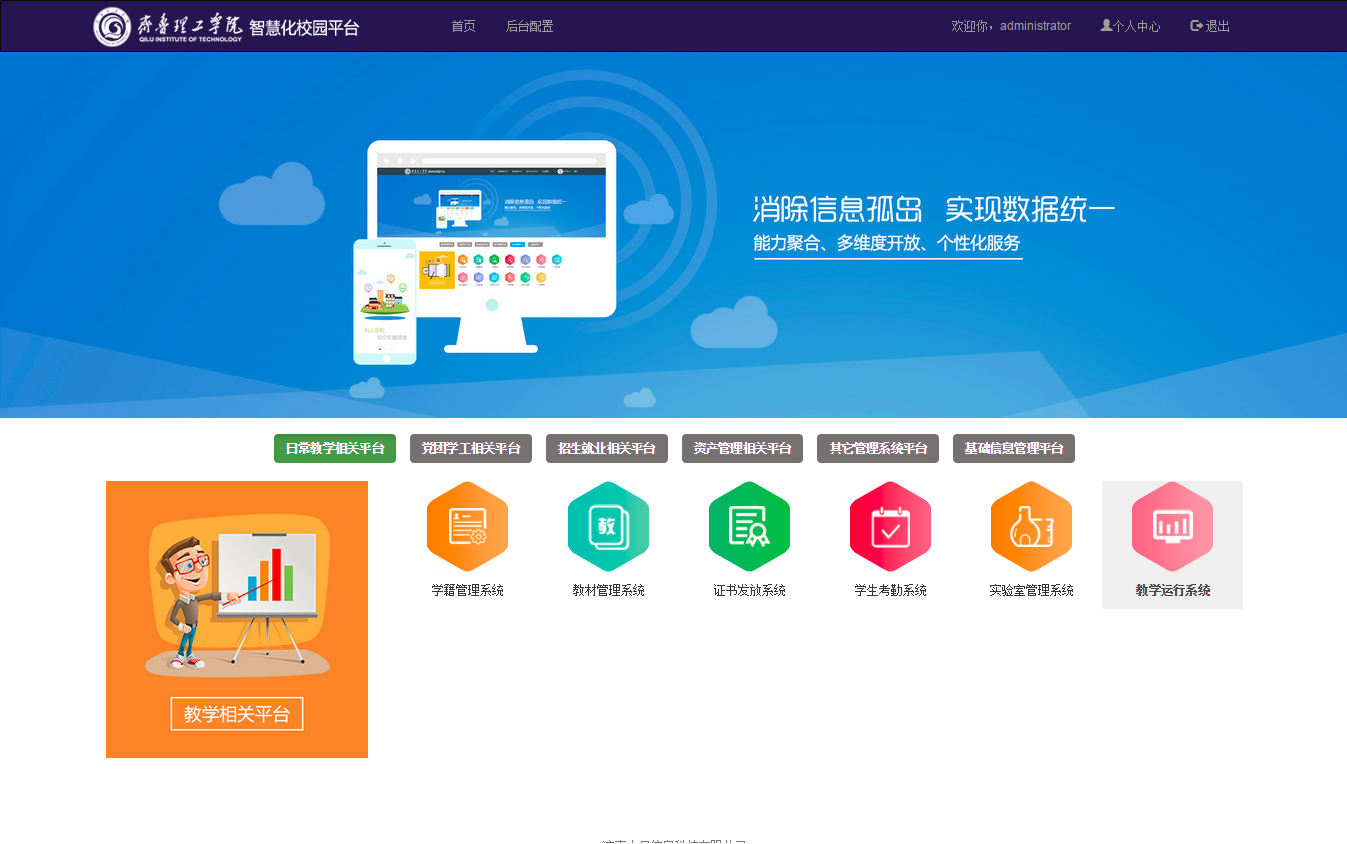Image resolution: width=1347 pixels, height=844 pixels.
Task: Click the banner slogan 消除信息孤岛 实现数据统一
Action: 934,209
